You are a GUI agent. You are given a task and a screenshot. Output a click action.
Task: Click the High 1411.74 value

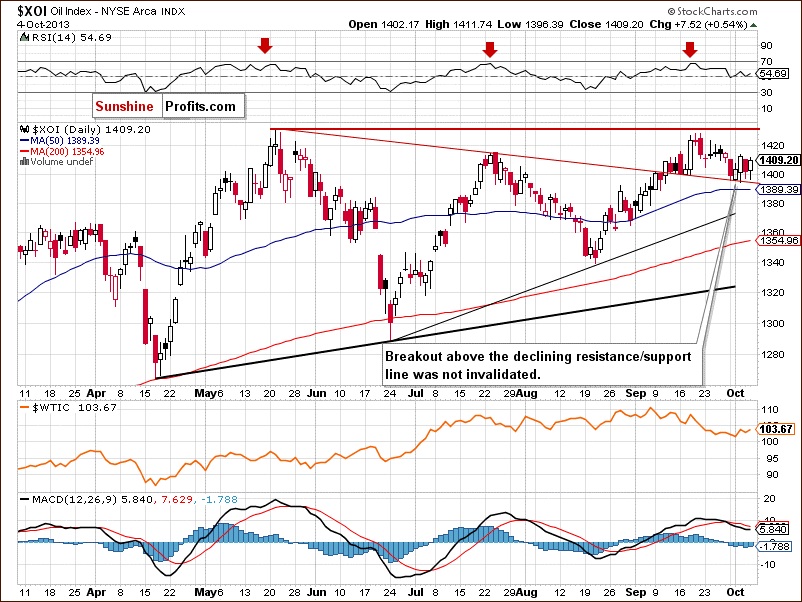point(459,24)
